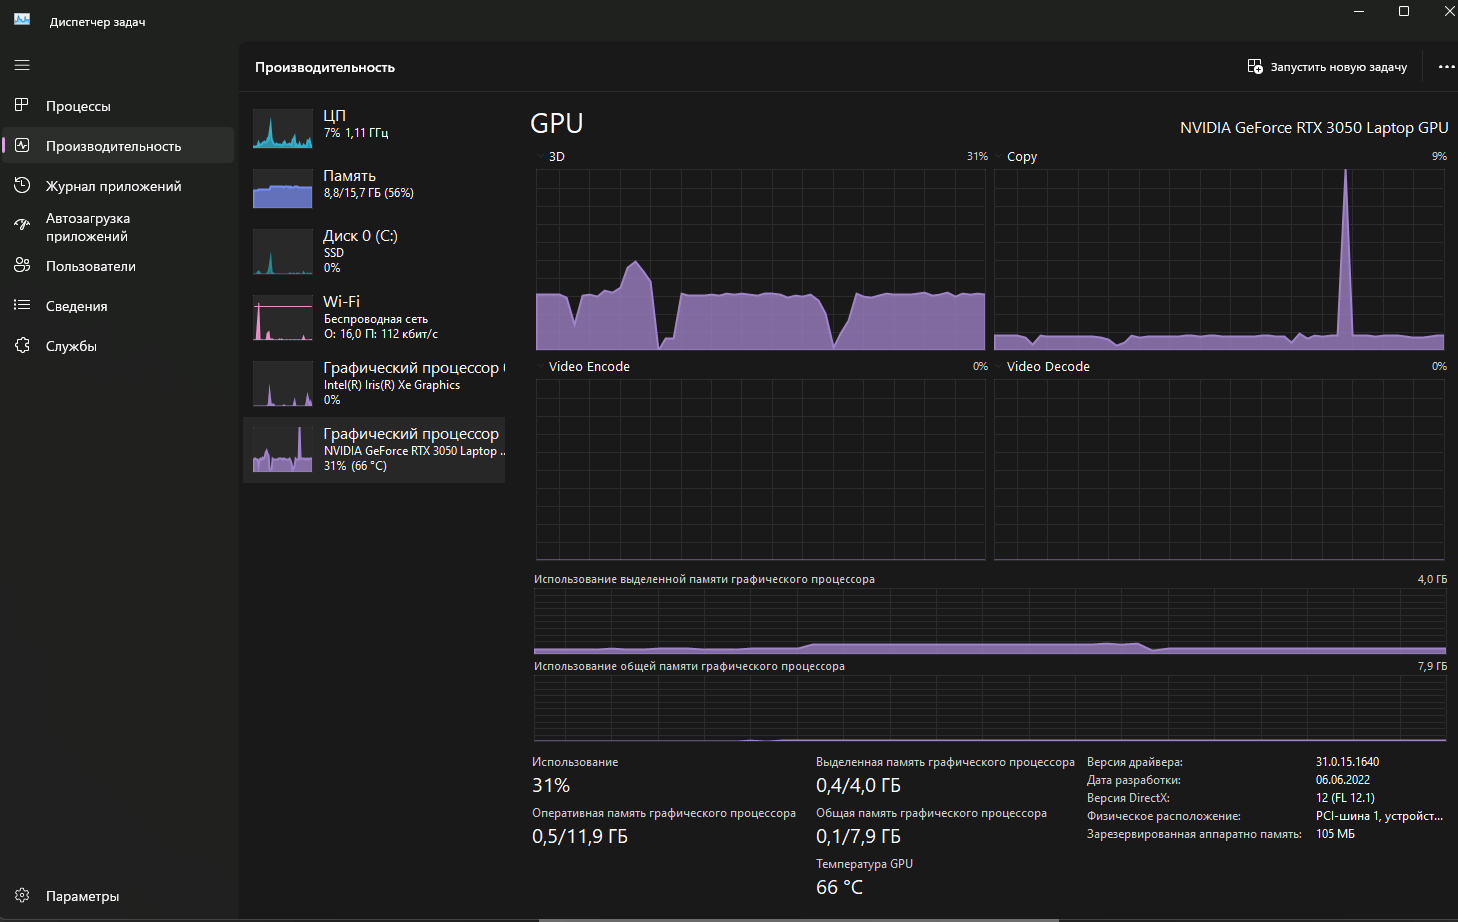
Task: Click the 66 °C temperature value
Action: 839,888
